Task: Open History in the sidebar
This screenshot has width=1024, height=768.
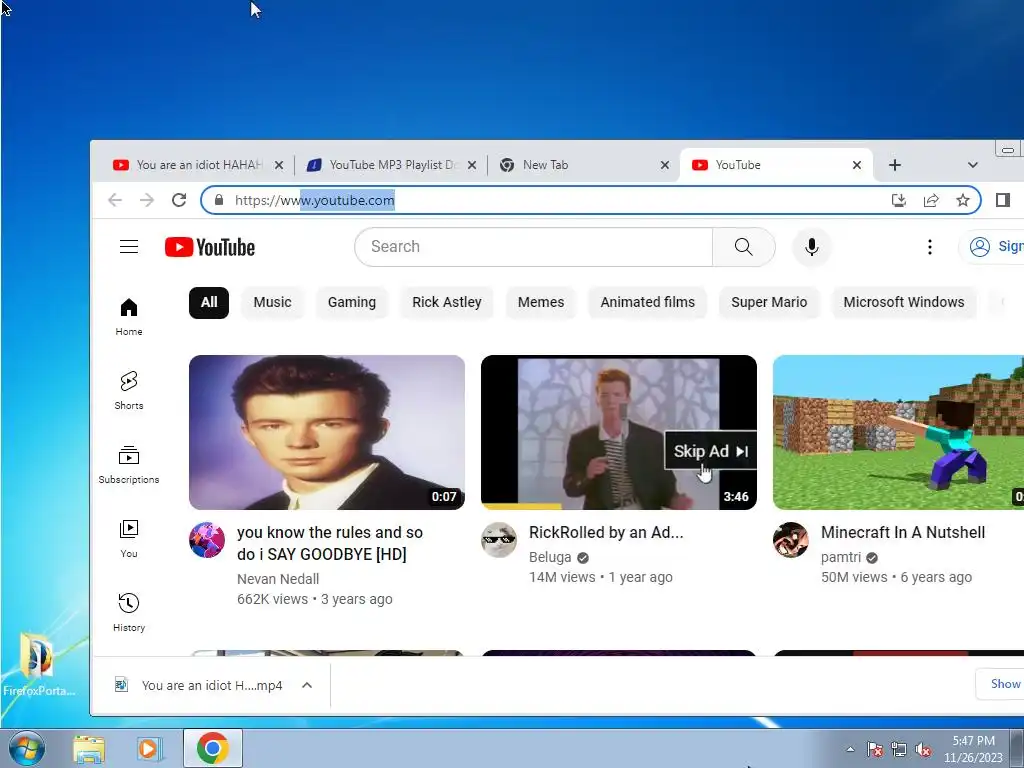Action: [x=129, y=613]
